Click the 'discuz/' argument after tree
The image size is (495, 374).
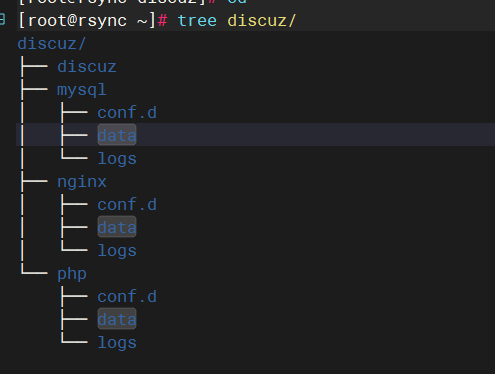point(262,21)
